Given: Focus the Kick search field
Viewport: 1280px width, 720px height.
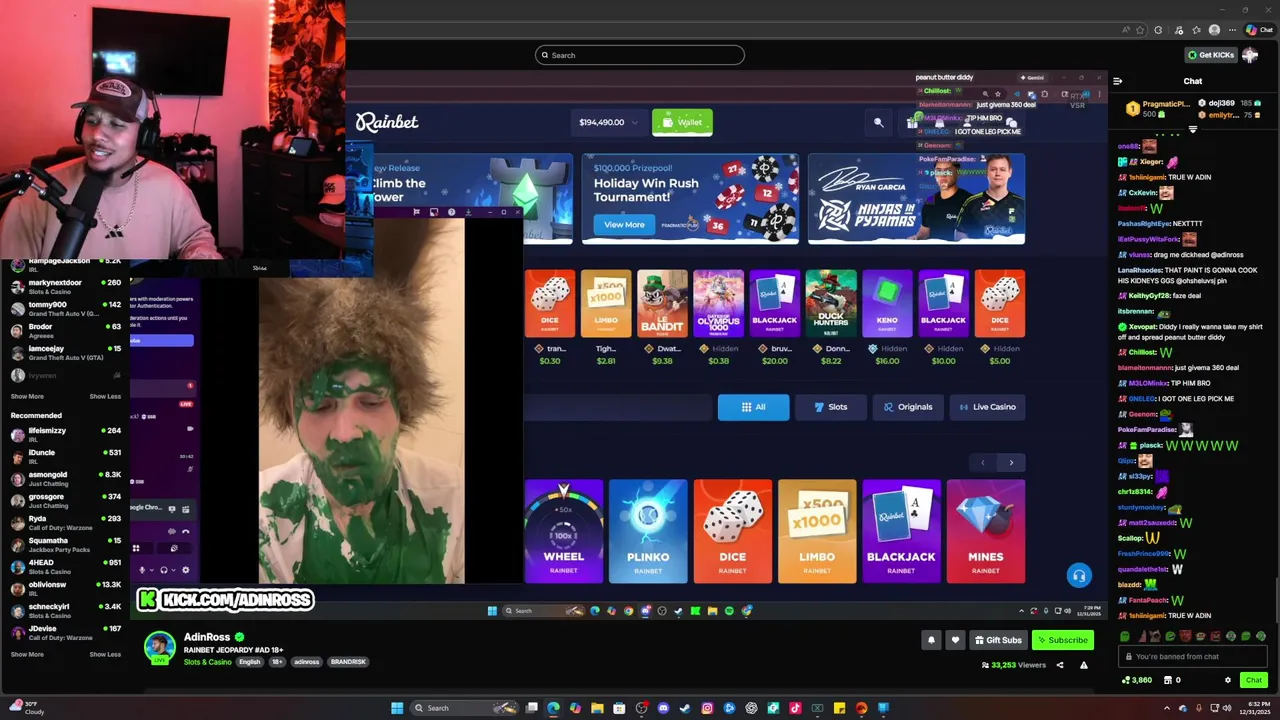Looking at the screenshot, I should (x=640, y=55).
